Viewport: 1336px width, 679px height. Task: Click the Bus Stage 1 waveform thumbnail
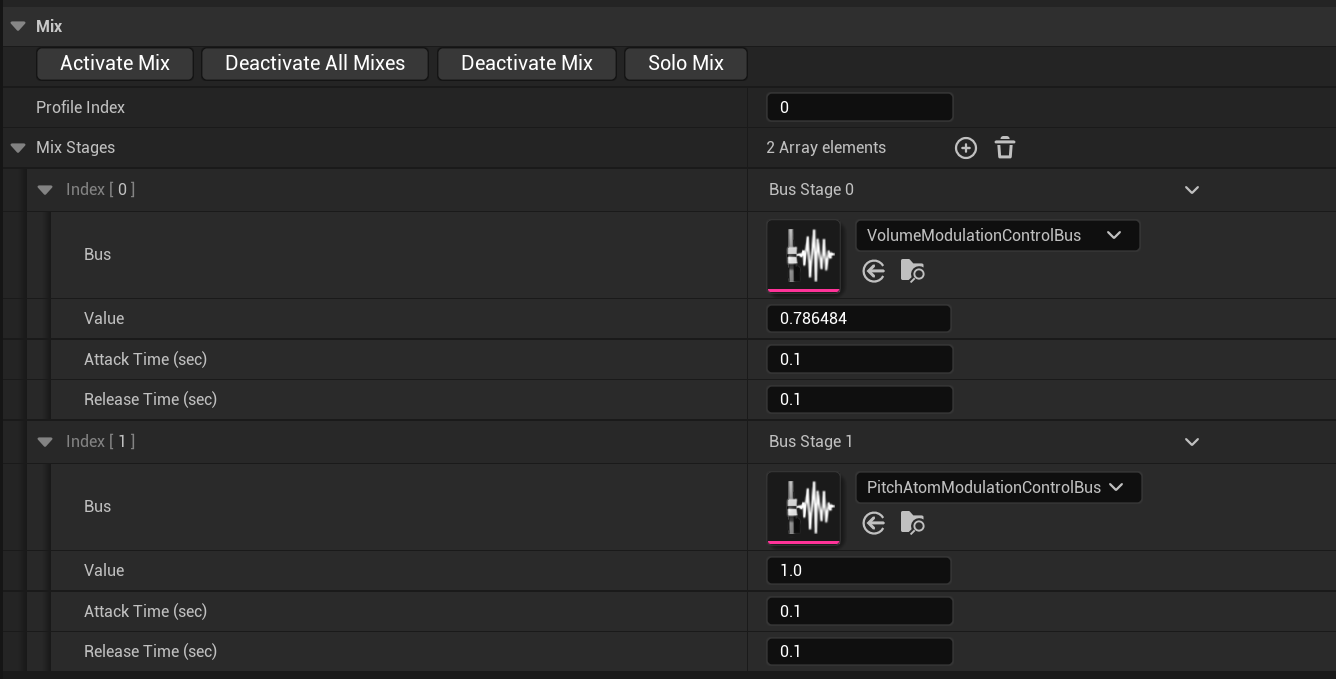pyautogui.click(x=804, y=507)
